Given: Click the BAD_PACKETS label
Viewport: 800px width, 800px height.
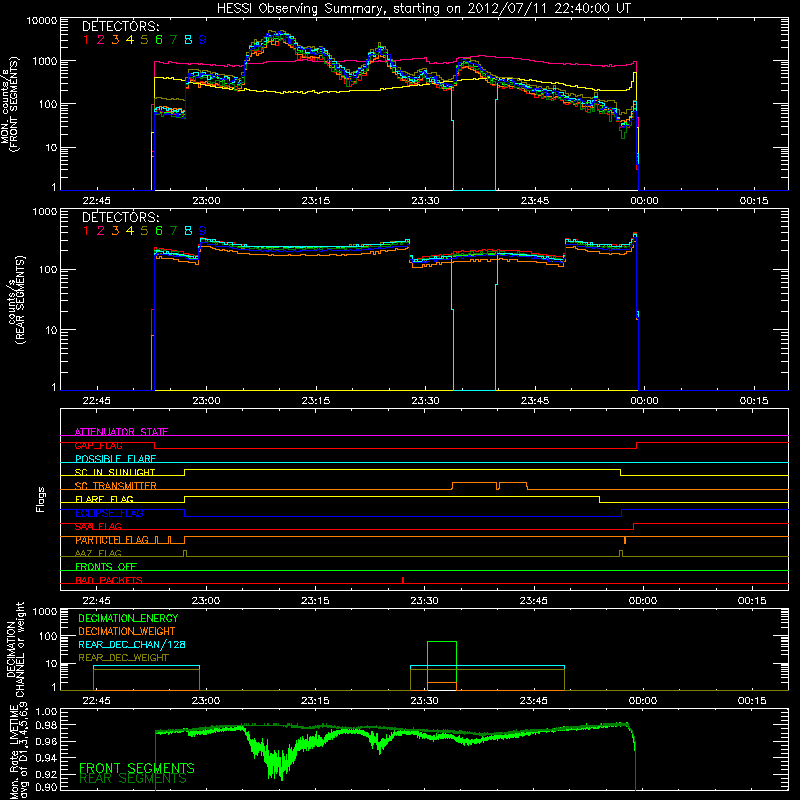Looking at the screenshot, I should (x=109, y=581).
